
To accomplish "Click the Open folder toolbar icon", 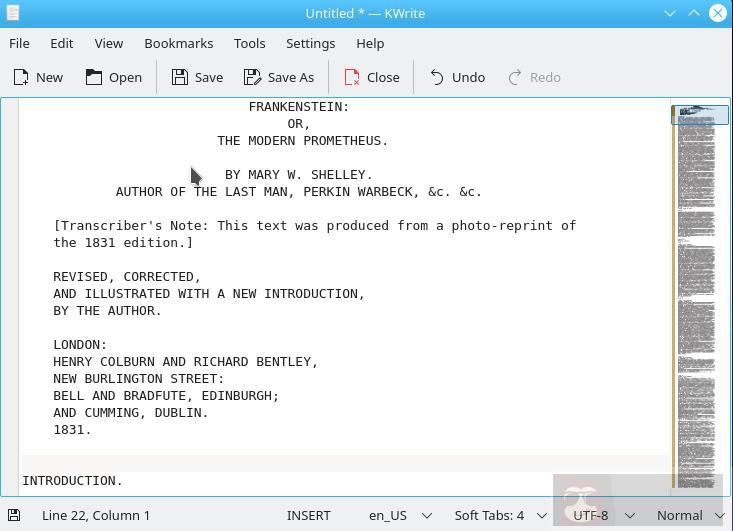I will 94,77.
